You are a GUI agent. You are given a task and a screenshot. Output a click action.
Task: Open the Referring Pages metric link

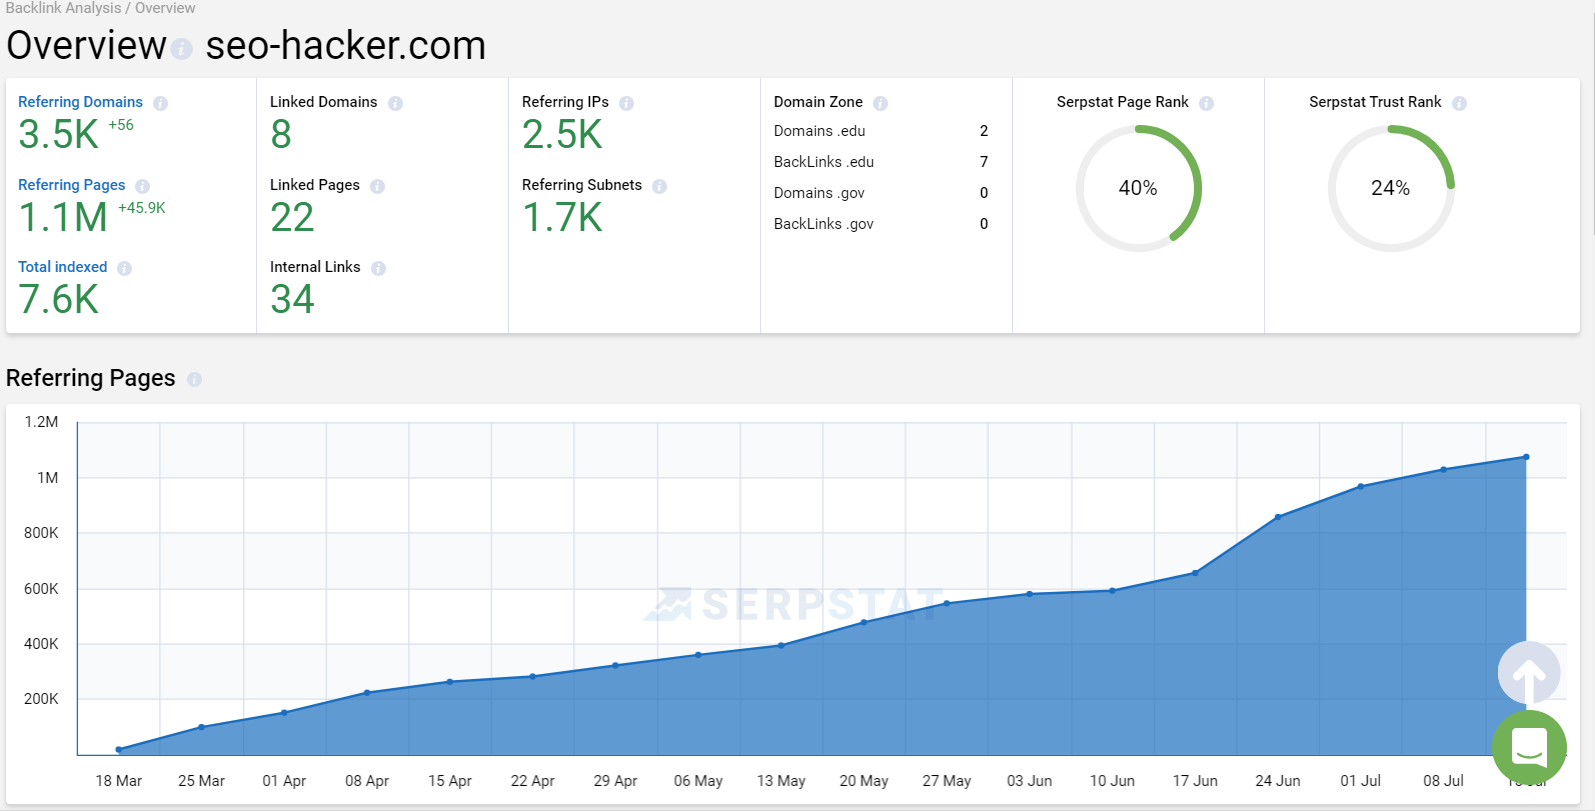point(72,185)
